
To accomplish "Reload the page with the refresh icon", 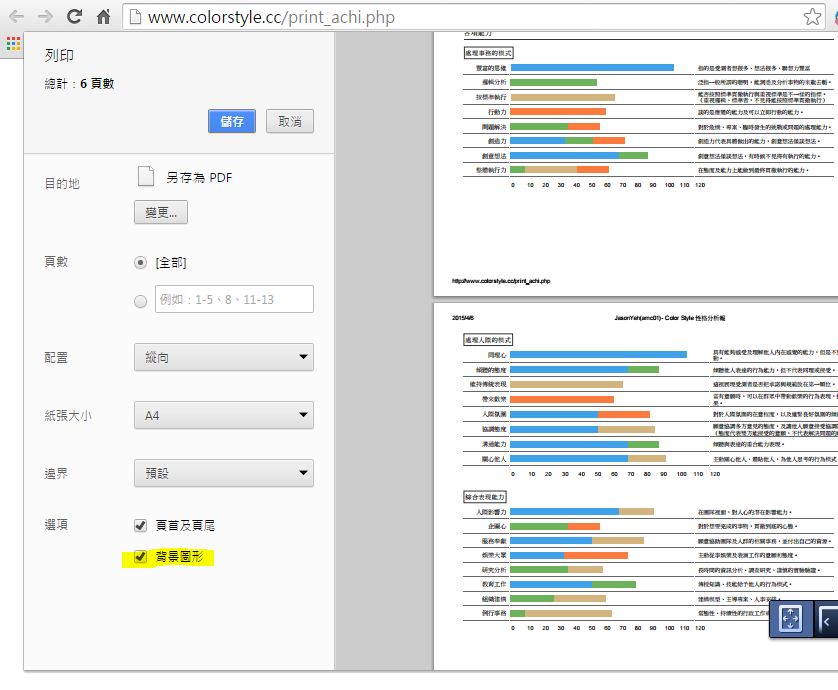I will (74, 17).
